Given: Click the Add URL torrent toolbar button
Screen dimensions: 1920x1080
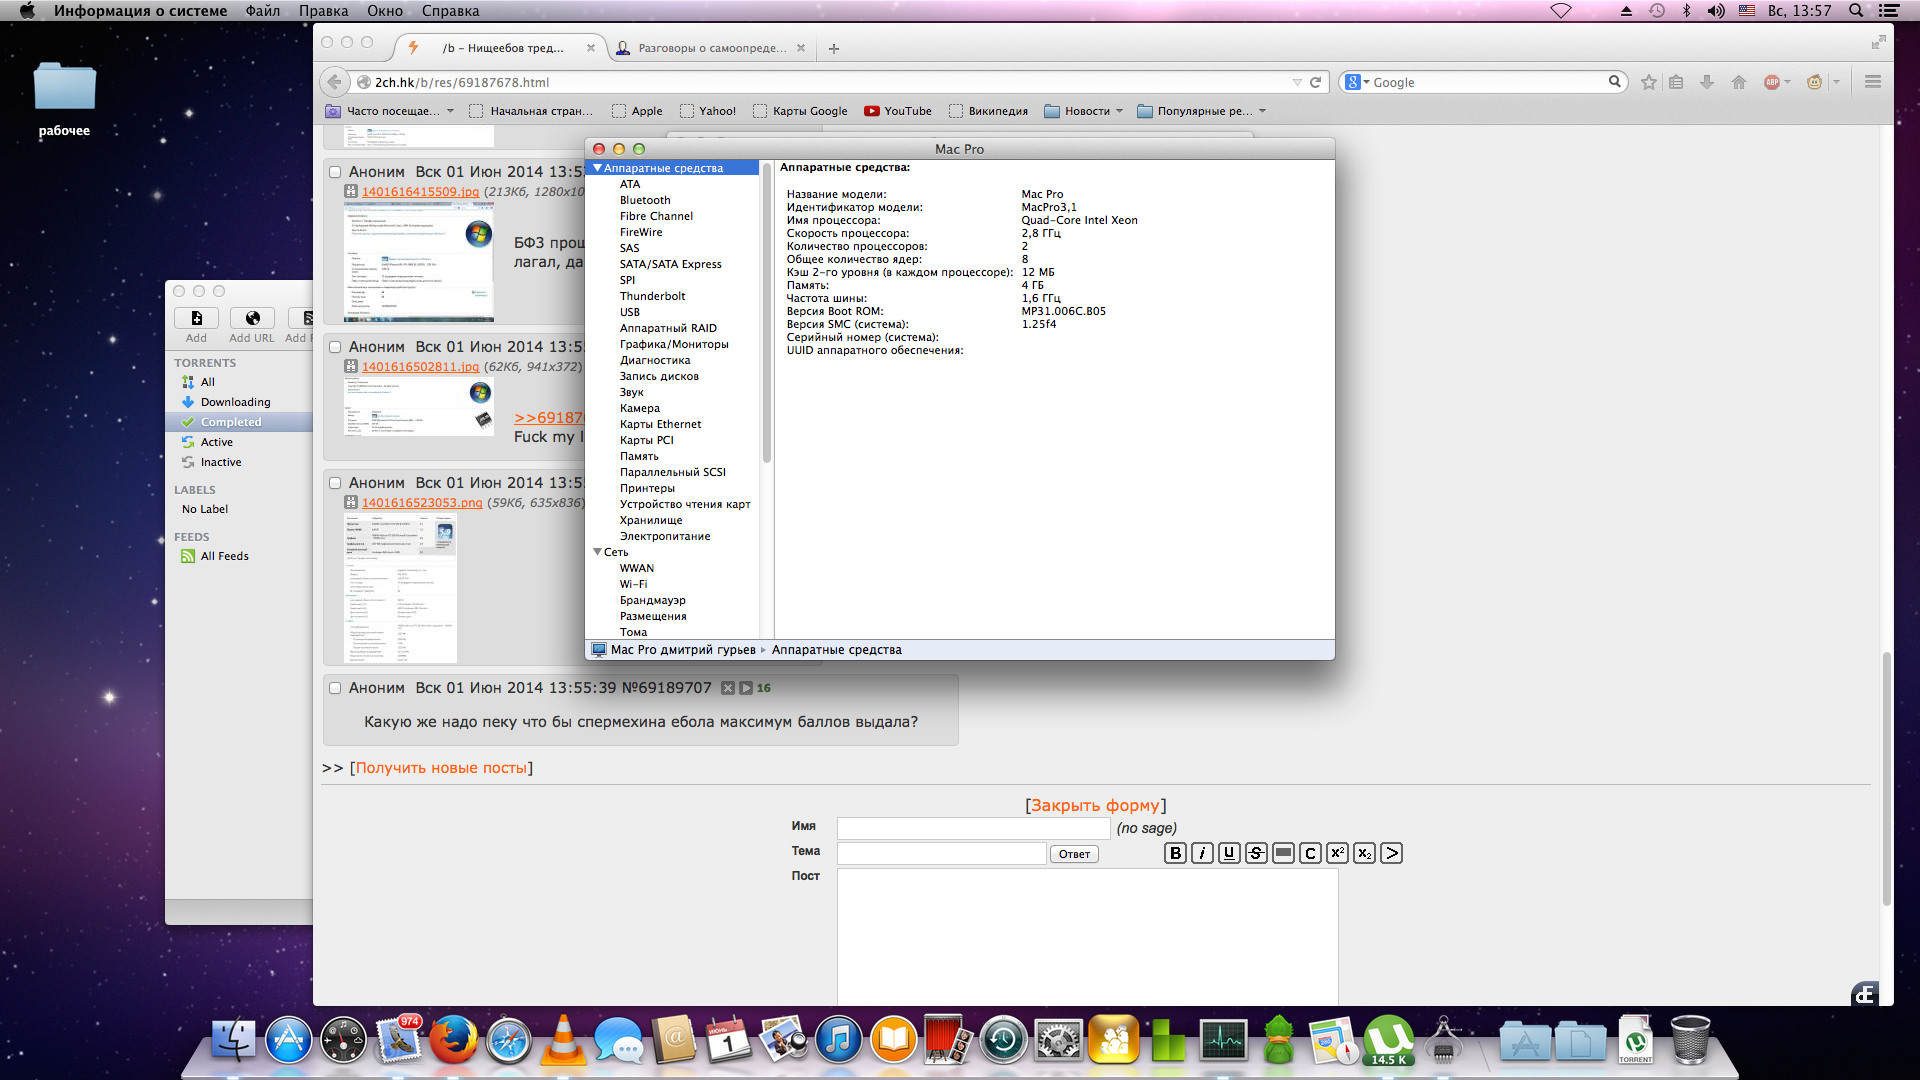Looking at the screenshot, I should coord(252,319).
